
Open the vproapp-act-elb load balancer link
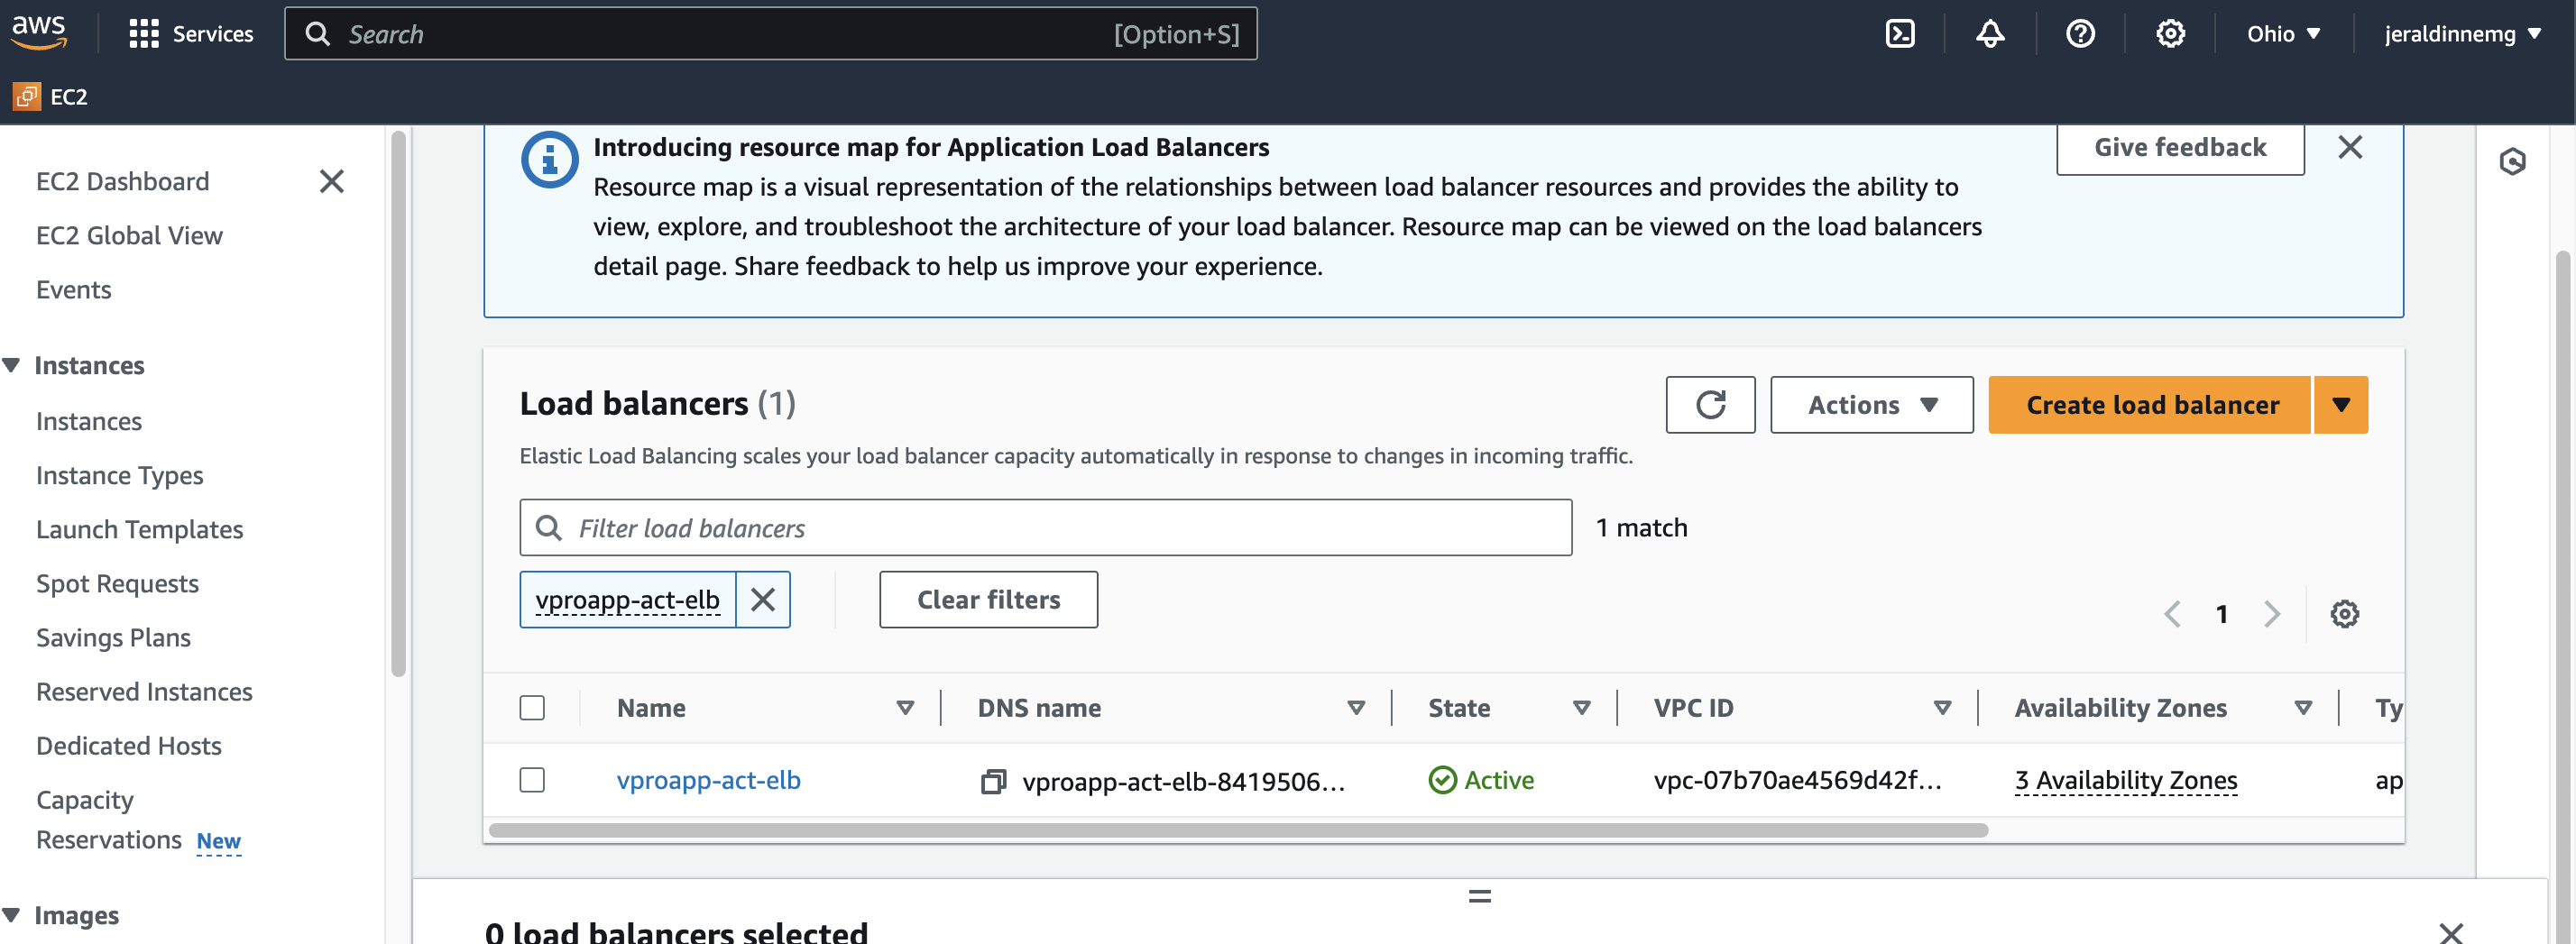coord(708,780)
